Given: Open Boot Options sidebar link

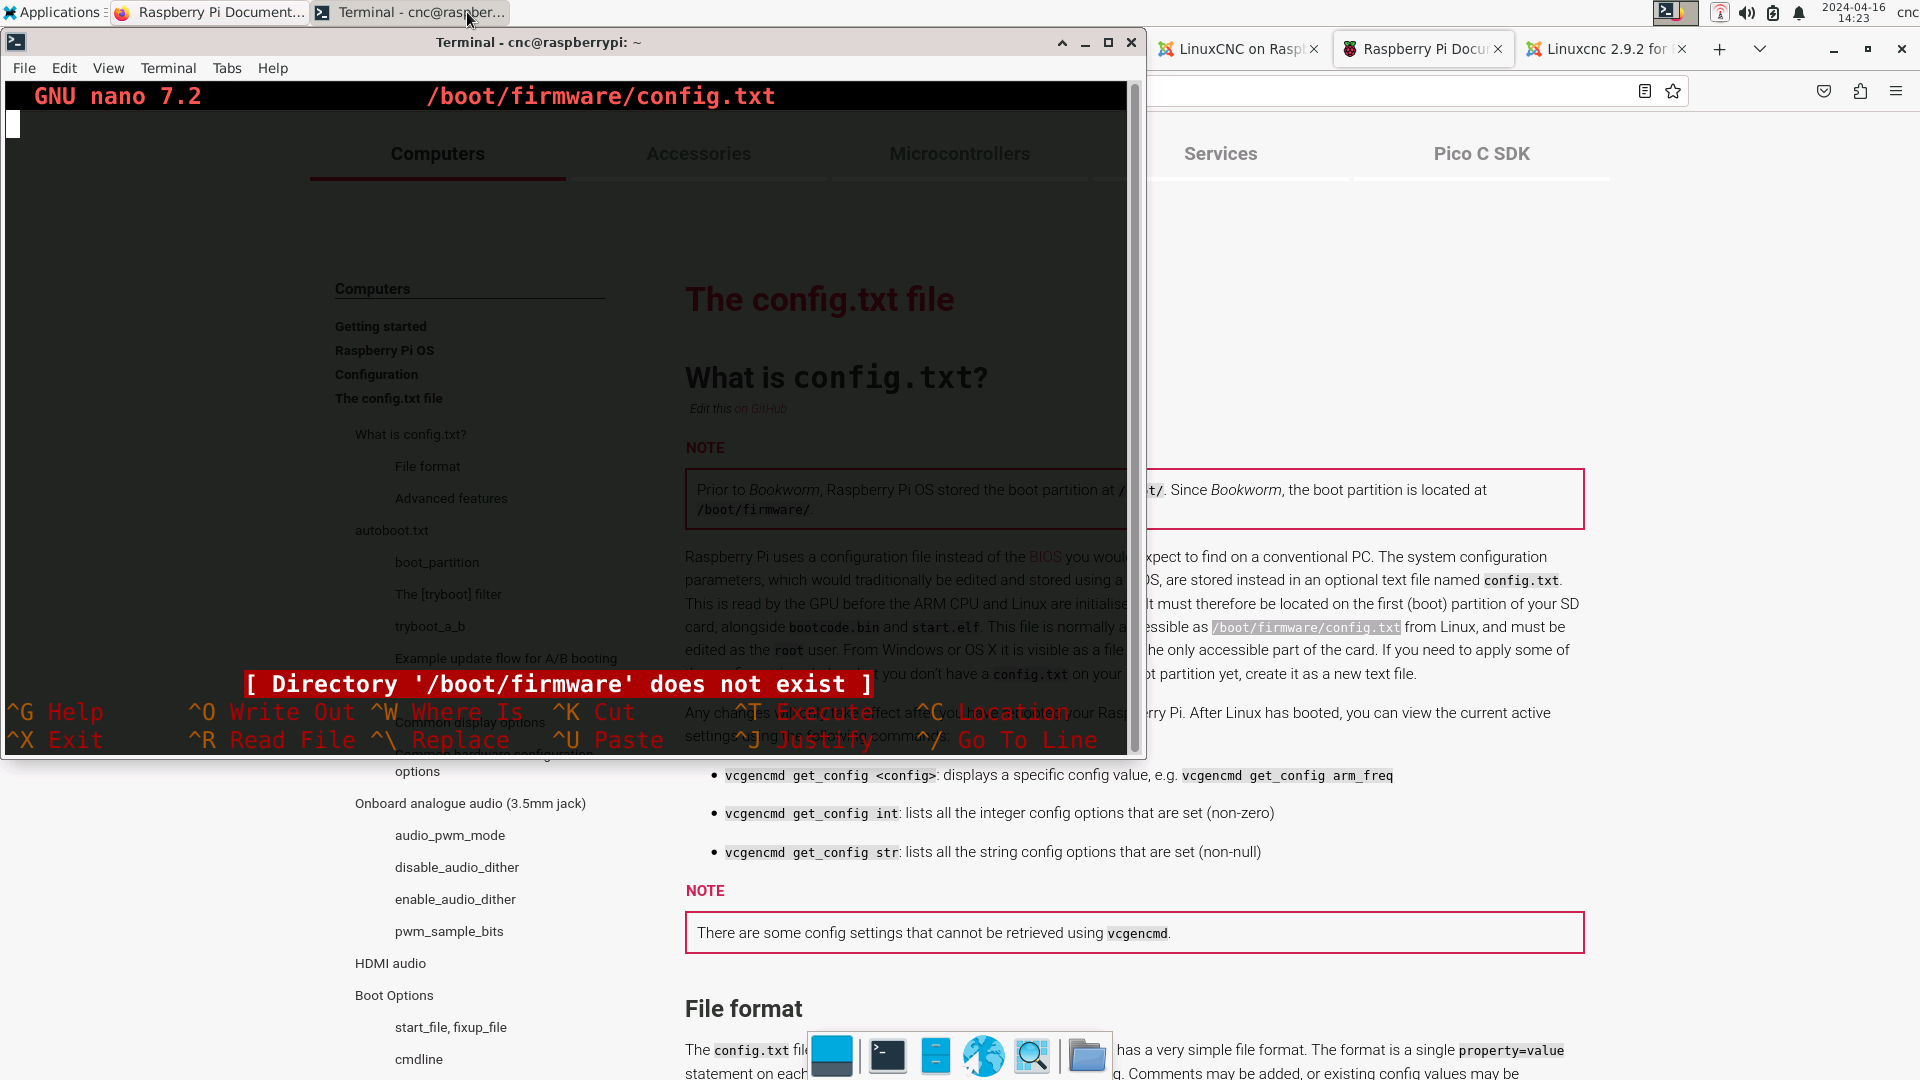Looking at the screenshot, I should tap(394, 996).
